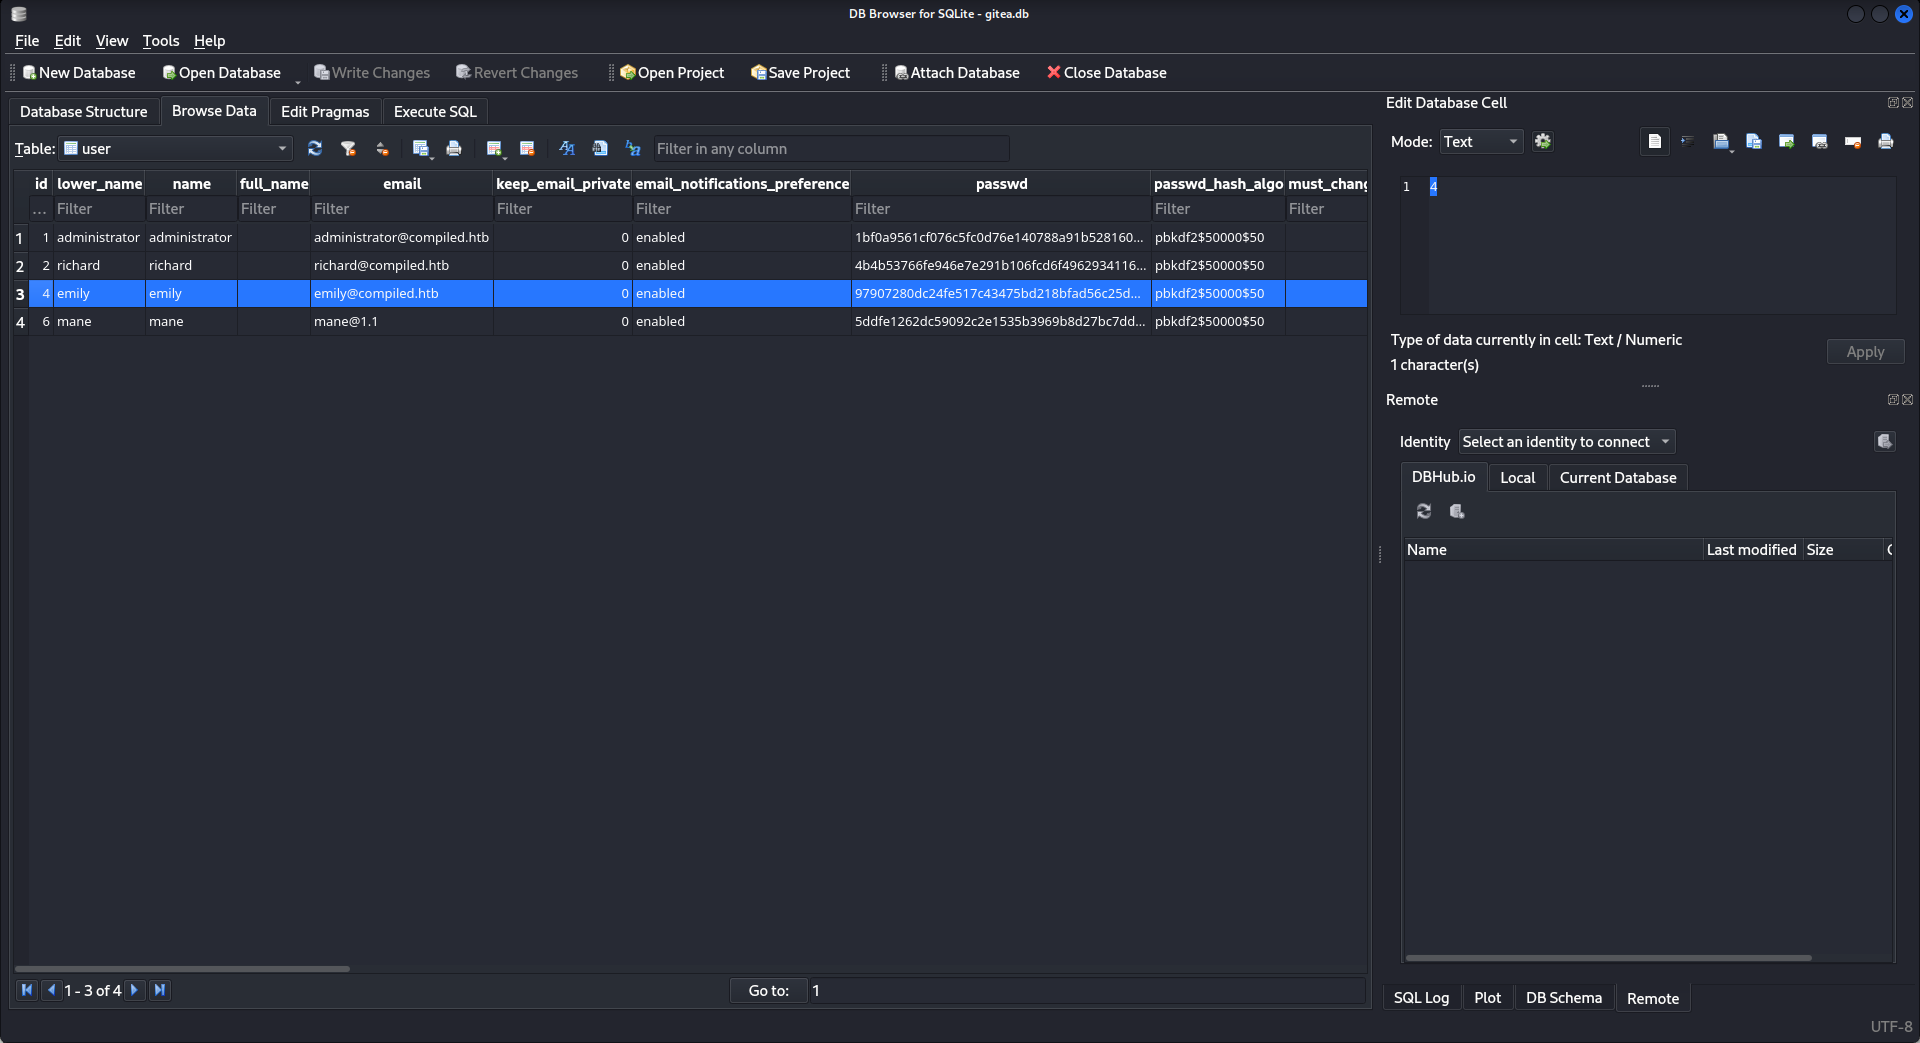Select the Local tab in Remote panel

click(1517, 478)
